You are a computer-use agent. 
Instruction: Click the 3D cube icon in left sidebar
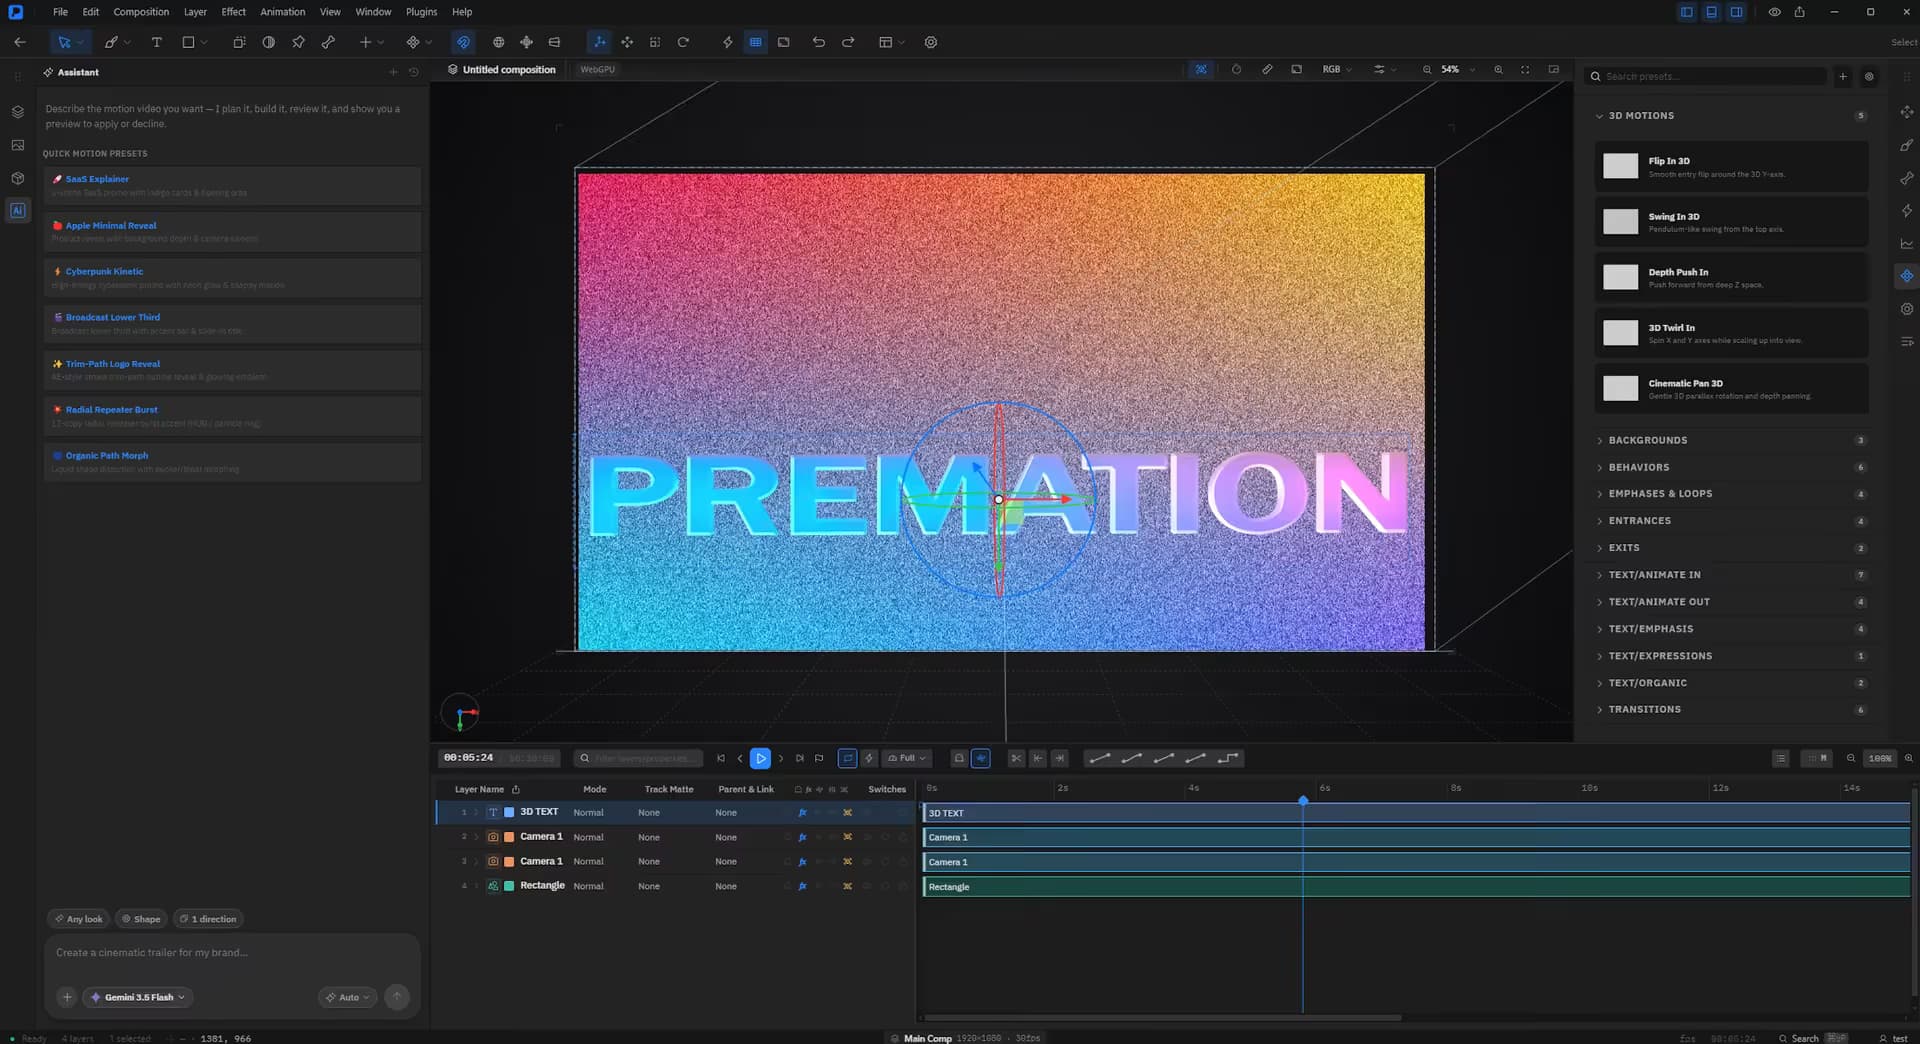17,178
